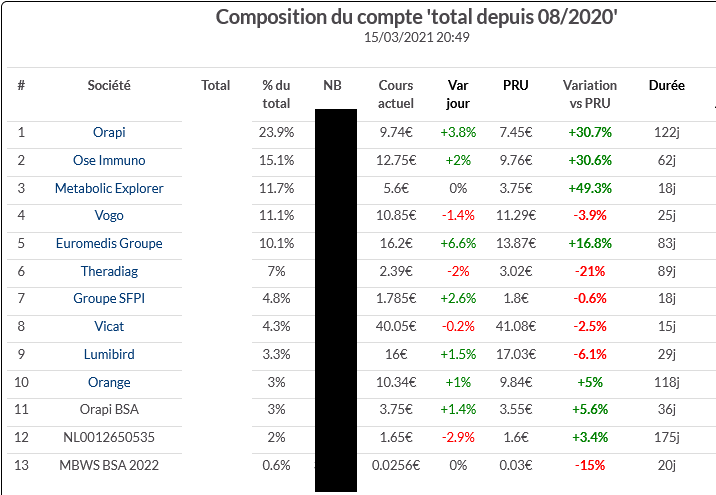This screenshot has height=495, width=716.
Task: Open Metabolic Explorer stock page
Action: click(x=109, y=188)
